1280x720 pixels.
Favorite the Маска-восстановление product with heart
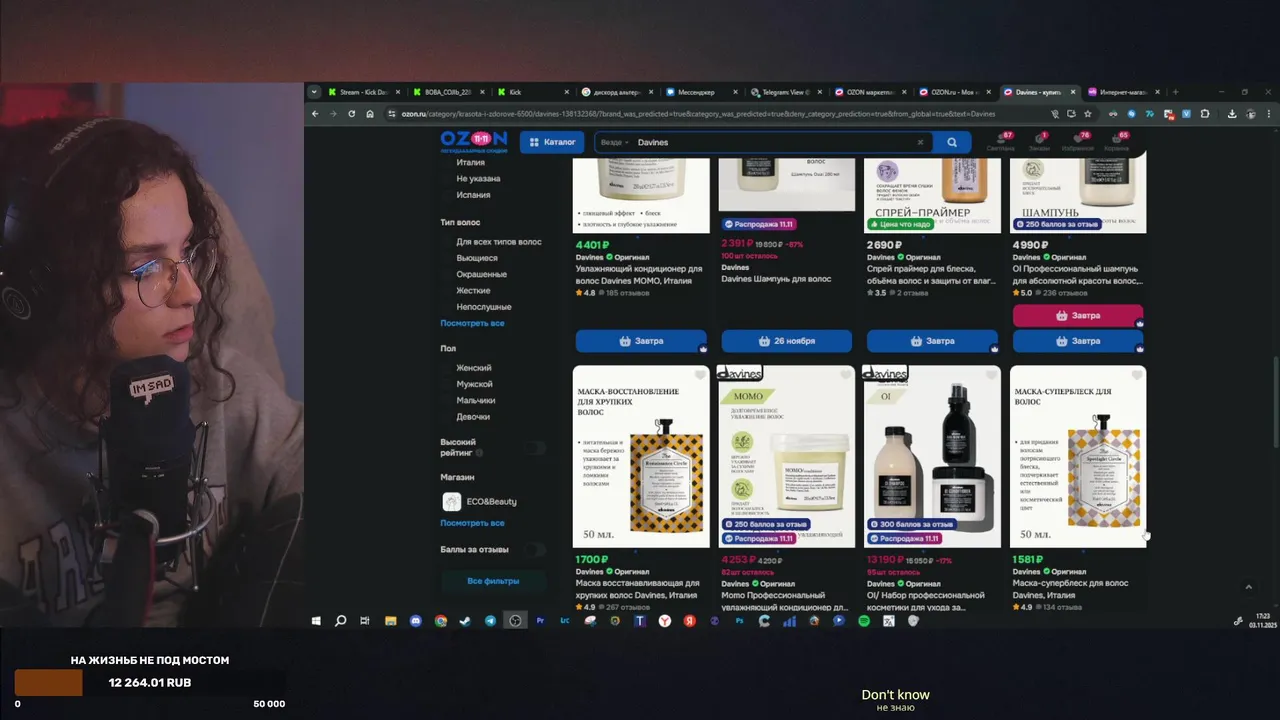[699, 376]
